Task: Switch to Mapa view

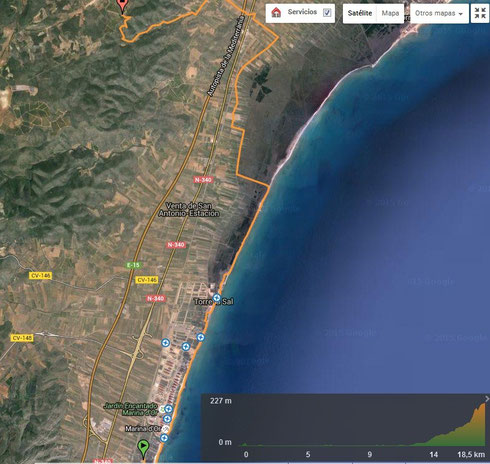Action: [x=390, y=13]
